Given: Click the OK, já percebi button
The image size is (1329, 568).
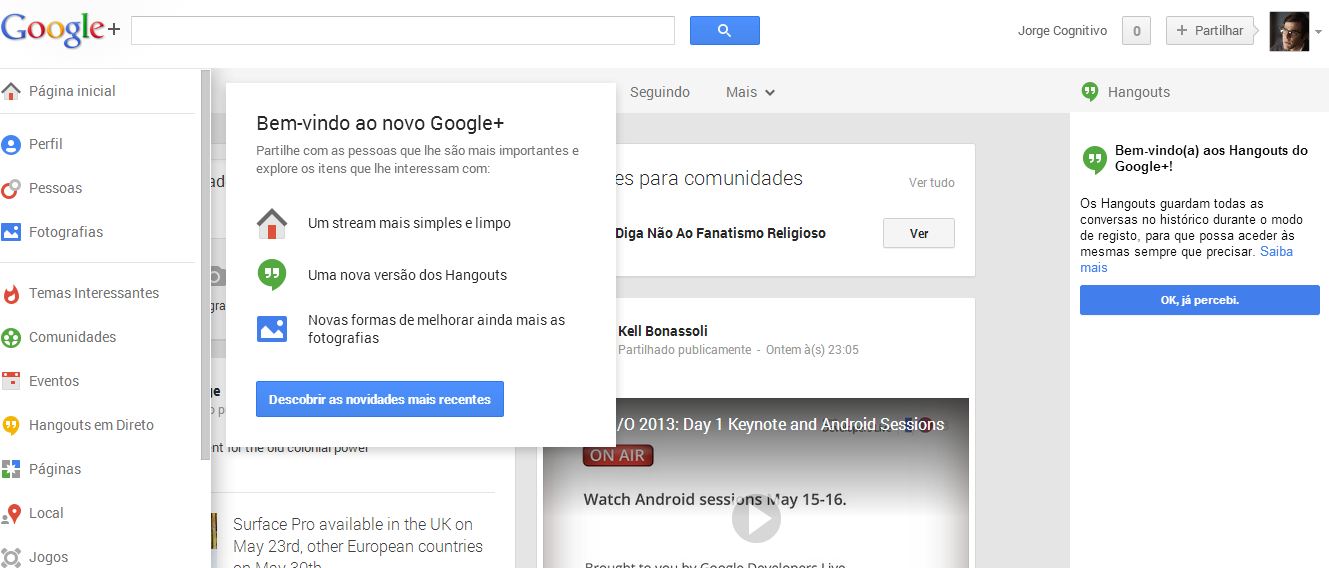Looking at the screenshot, I should pos(1200,300).
